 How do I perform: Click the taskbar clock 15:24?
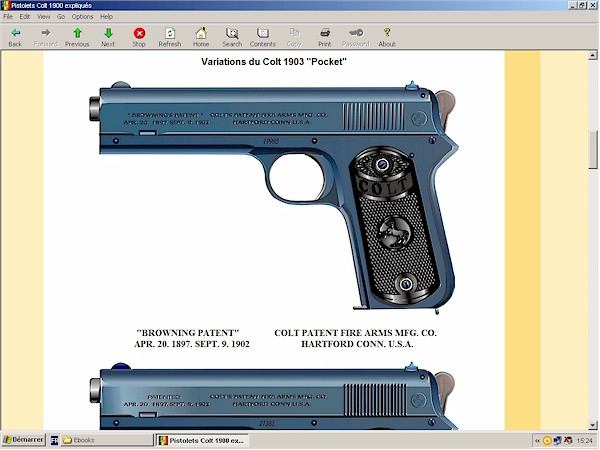pyautogui.click(x=584, y=441)
